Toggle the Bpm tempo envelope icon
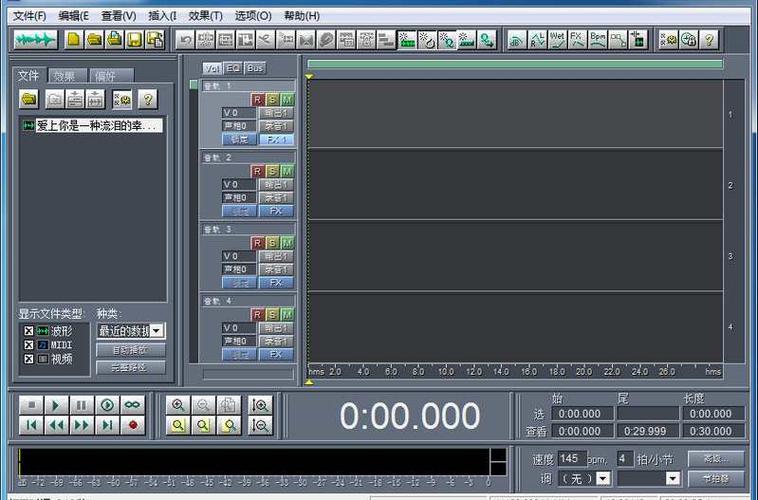This screenshot has width=758, height=500. point(598,40)
